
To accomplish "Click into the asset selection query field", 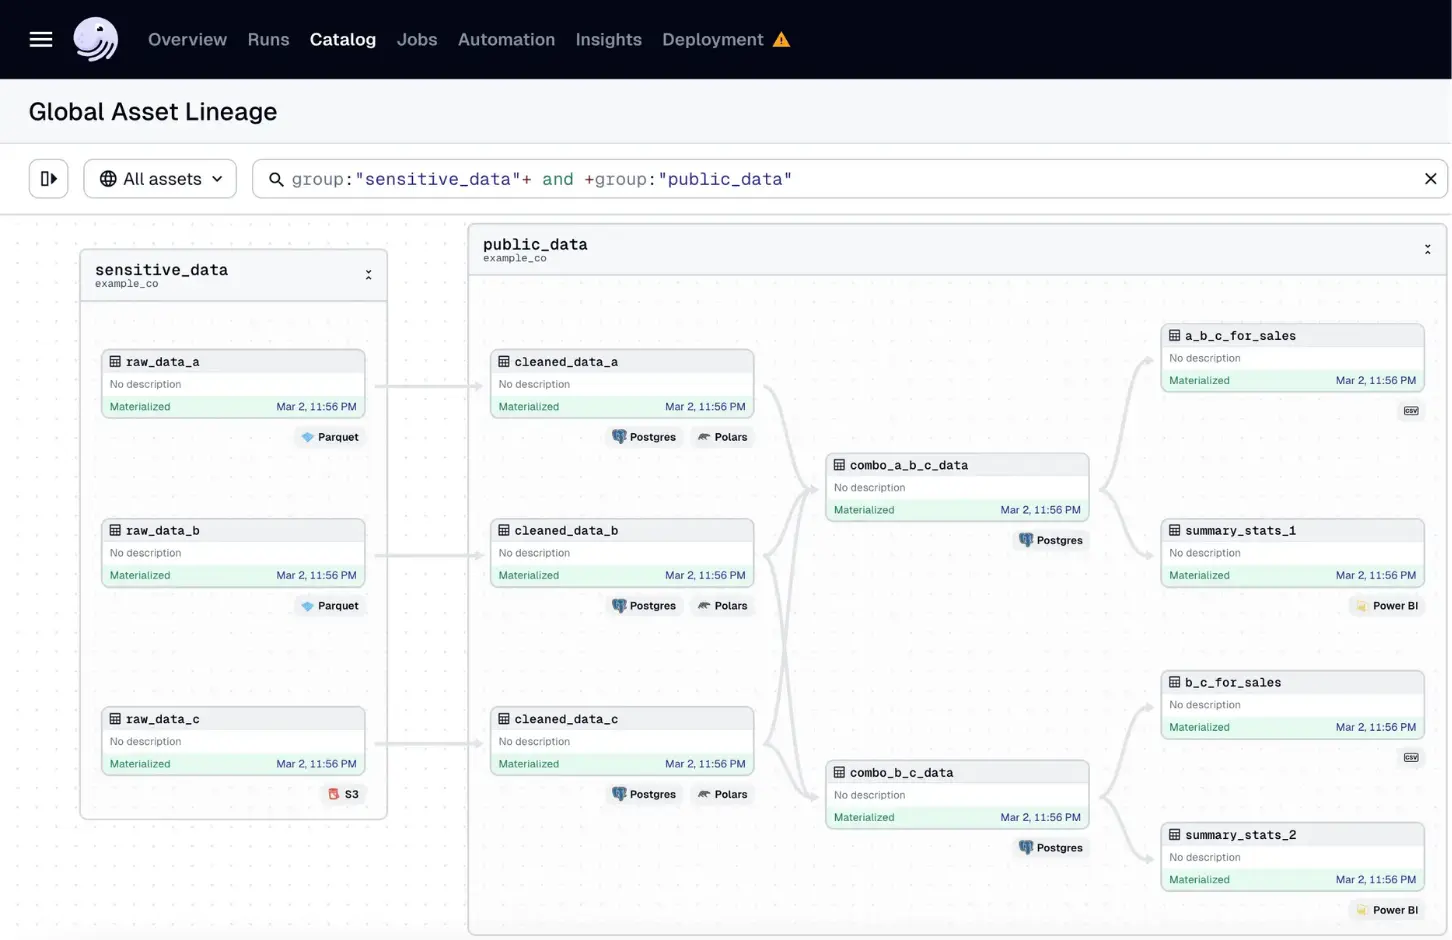I will click(850, 179).
